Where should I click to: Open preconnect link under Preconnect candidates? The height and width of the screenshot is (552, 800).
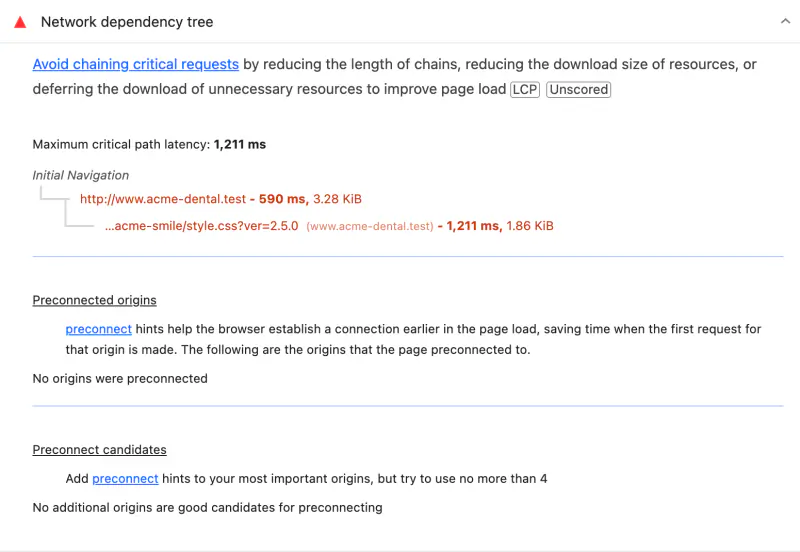pyautogui.click(x=125, y=479)
